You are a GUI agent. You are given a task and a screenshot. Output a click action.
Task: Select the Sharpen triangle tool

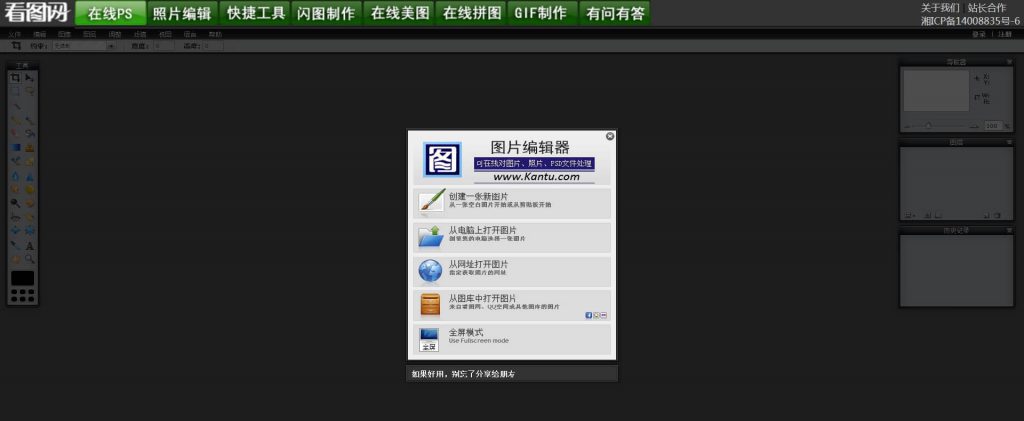coord(30,176)
